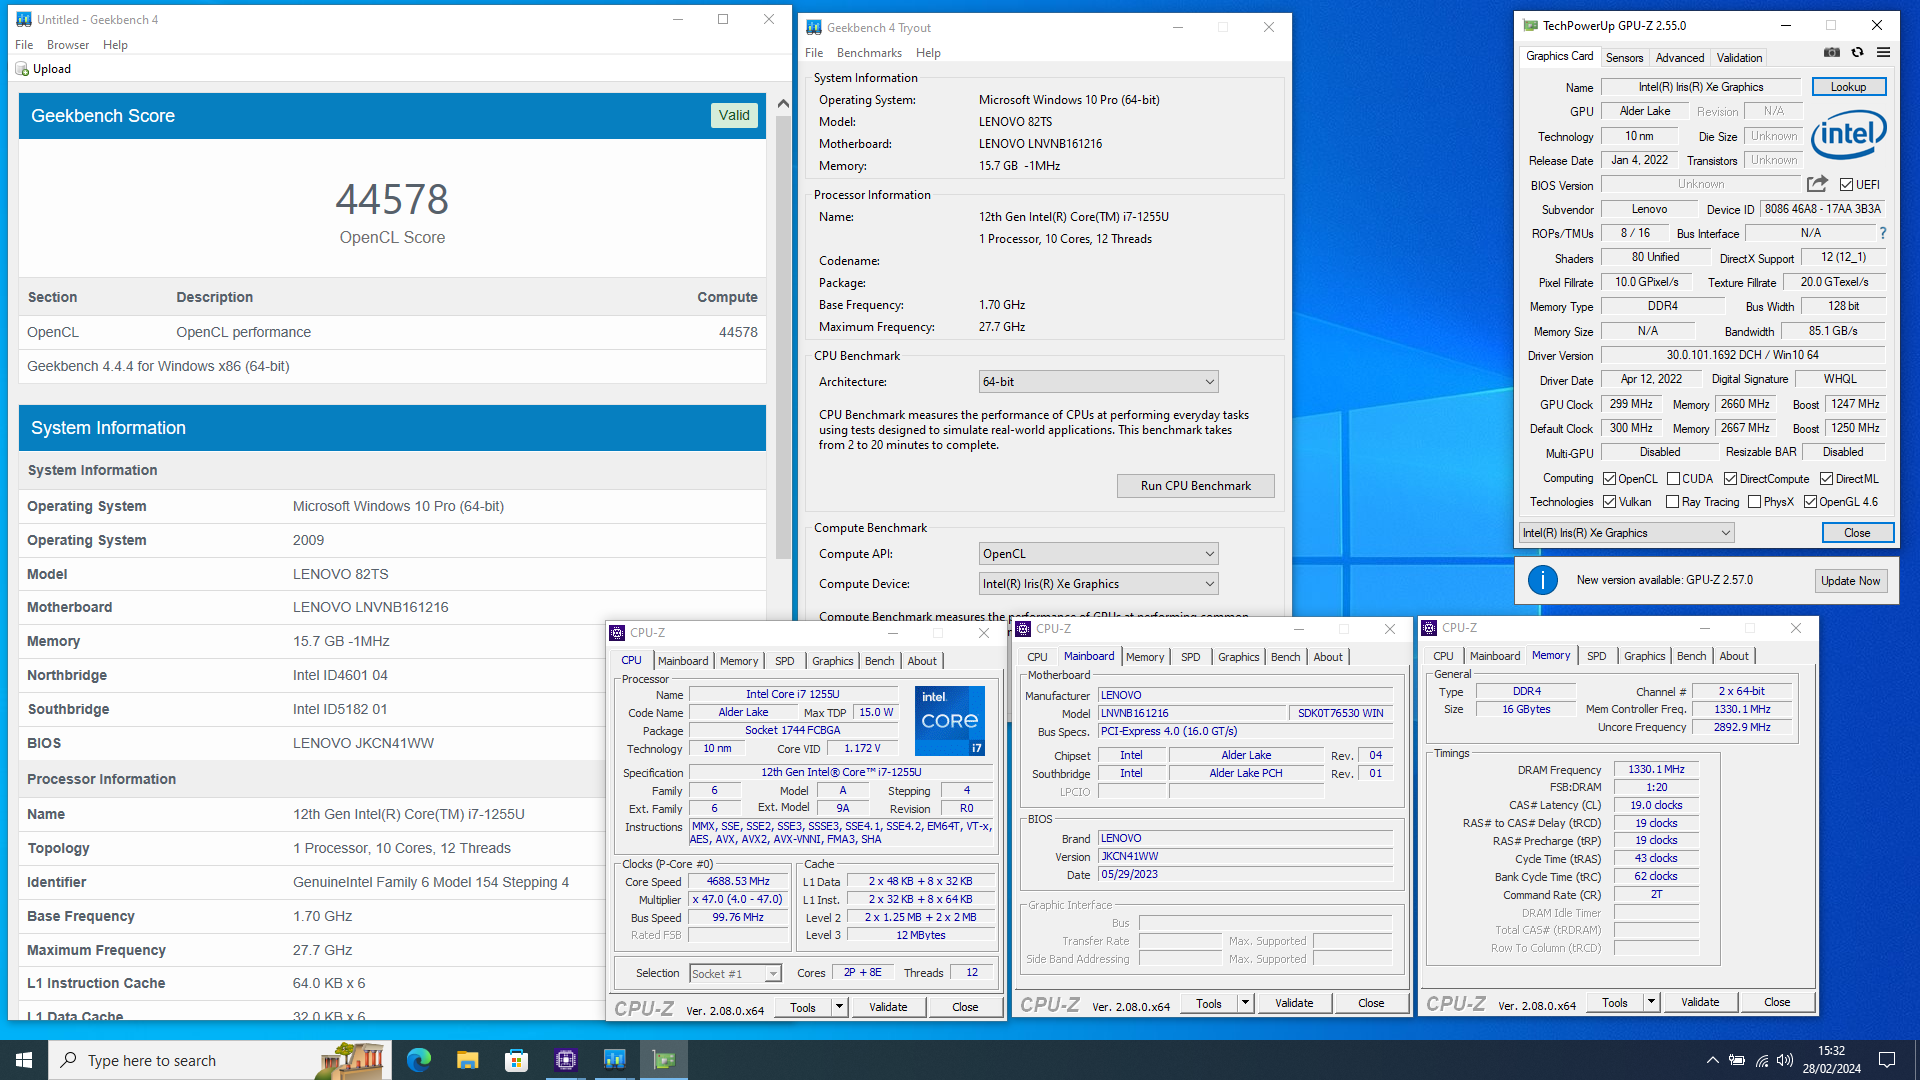Open the Compute Device dropdown
Image resolution: width=1920 pixels, height=1080 pixels.
point(1098,584)
